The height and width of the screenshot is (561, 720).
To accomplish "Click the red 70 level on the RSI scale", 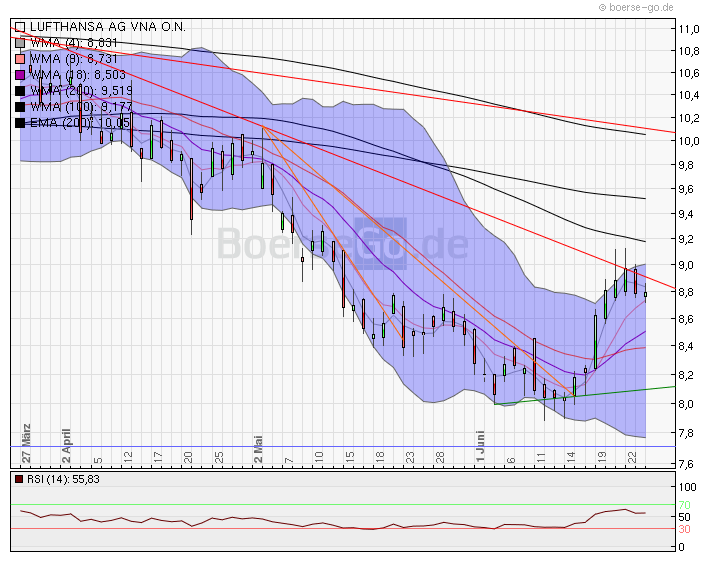I will (x=685, y=505).
